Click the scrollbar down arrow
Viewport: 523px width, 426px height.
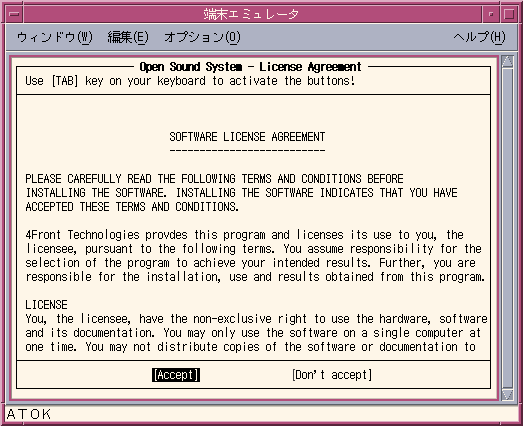click(508, 395)
